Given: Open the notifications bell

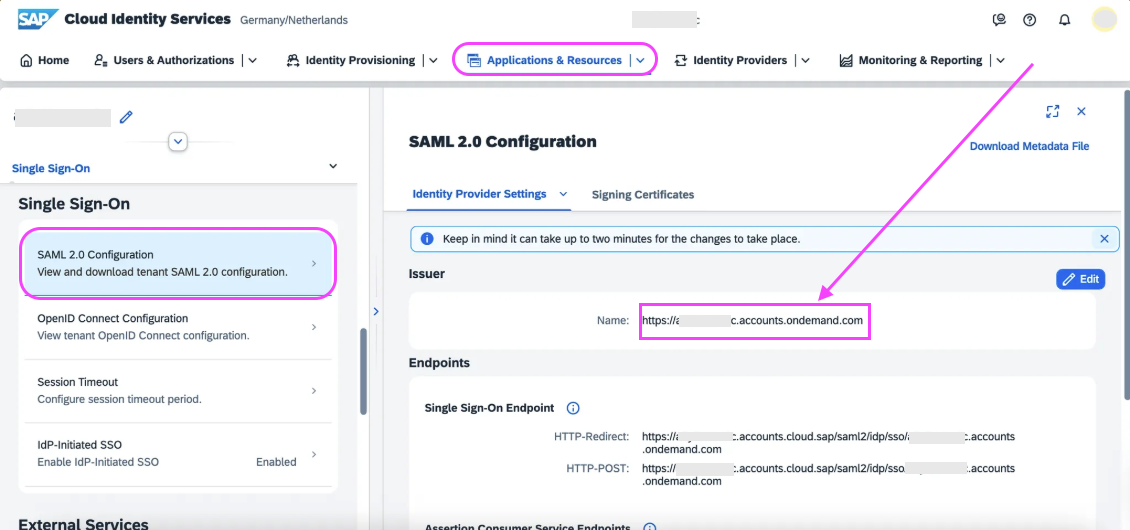Looking at the screenshot, I should 1064,19.
